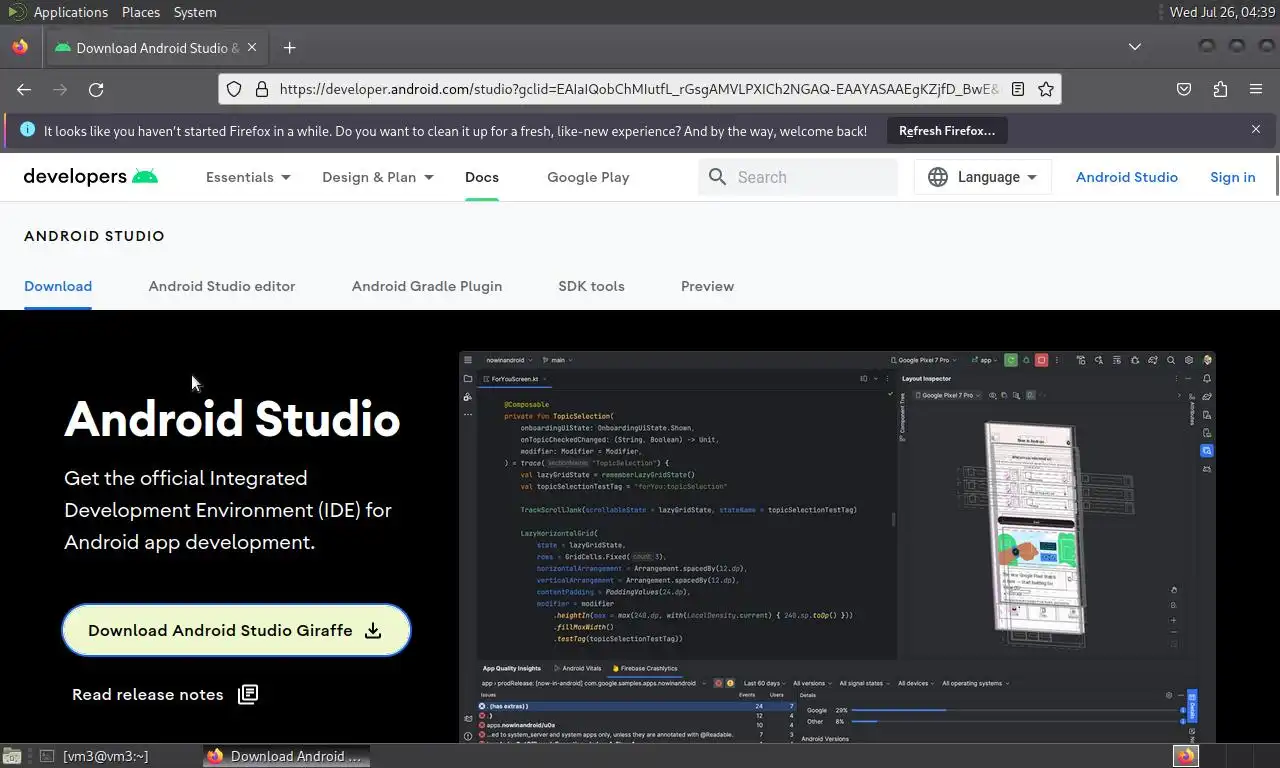This screenshot has width=1280, height=768.
Task: Click the Refresh Firefox button
Action: click(947, 130)
